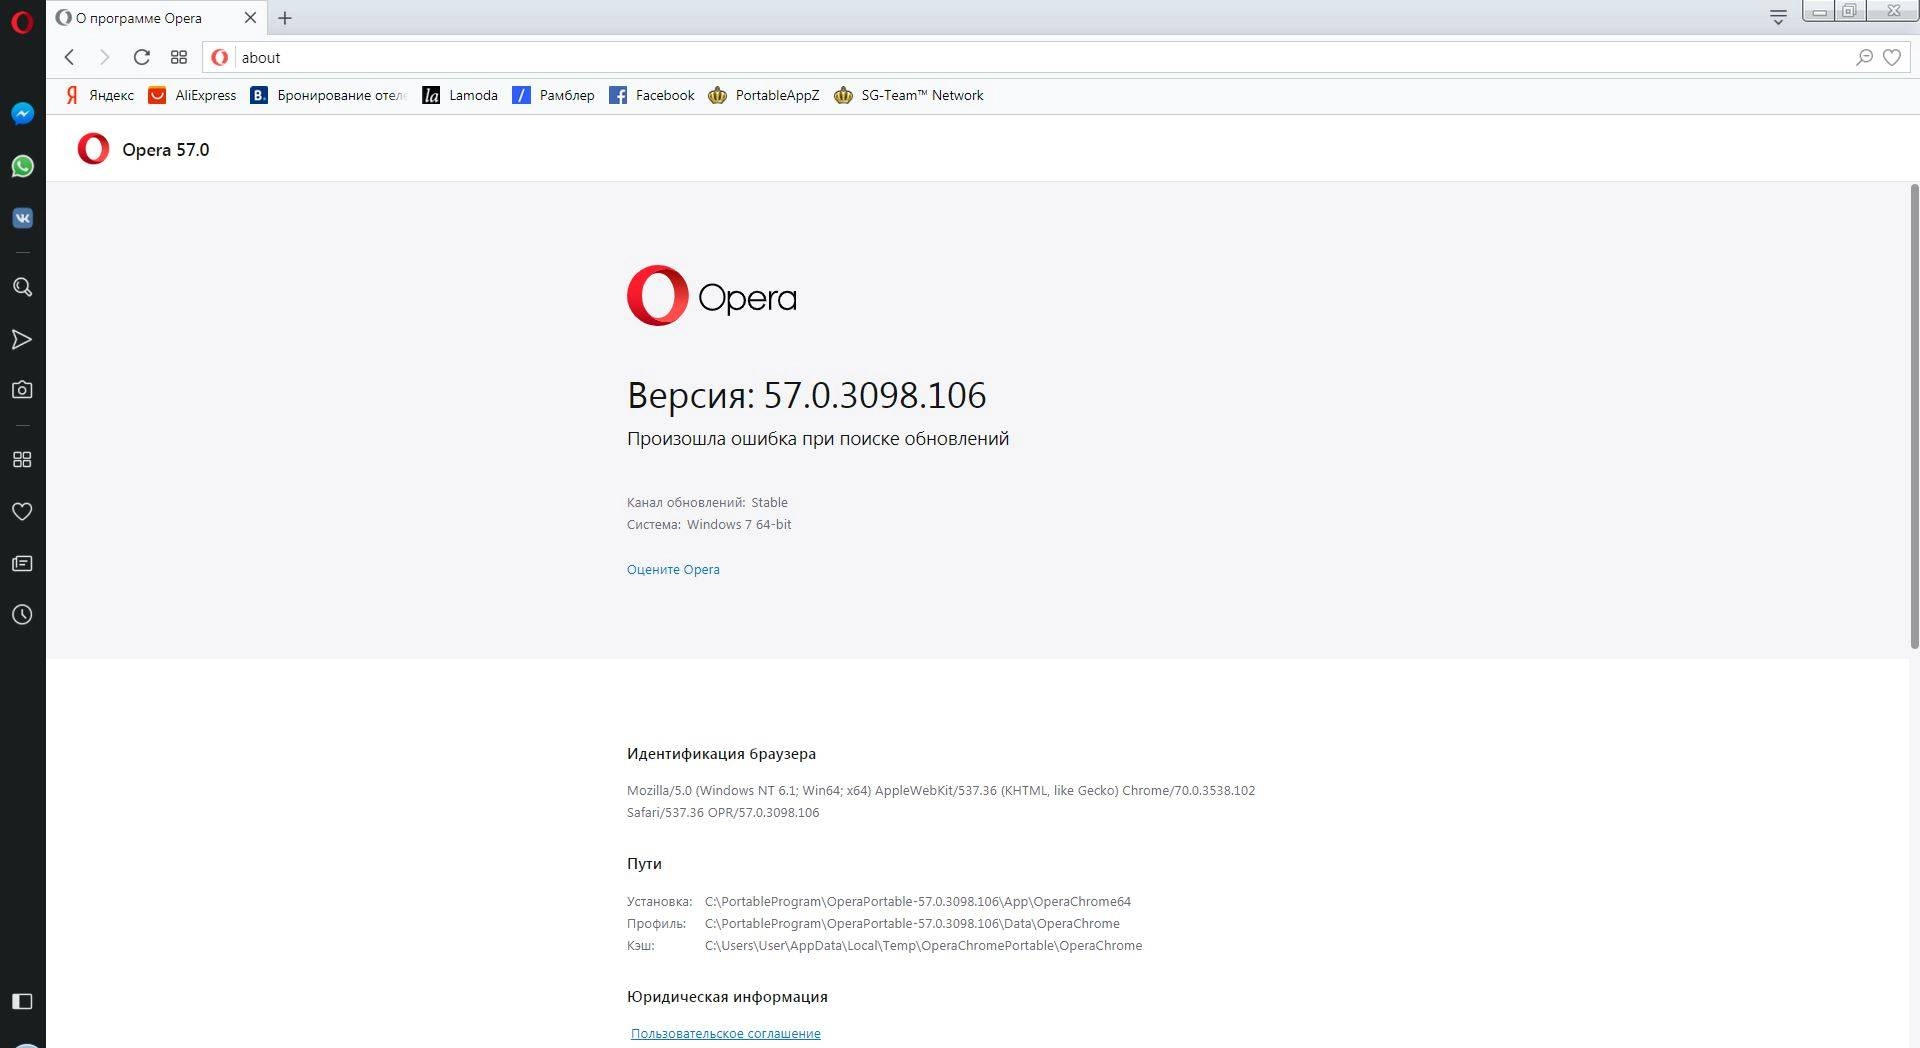Open the Opera main menu icon

pos(22,20)
